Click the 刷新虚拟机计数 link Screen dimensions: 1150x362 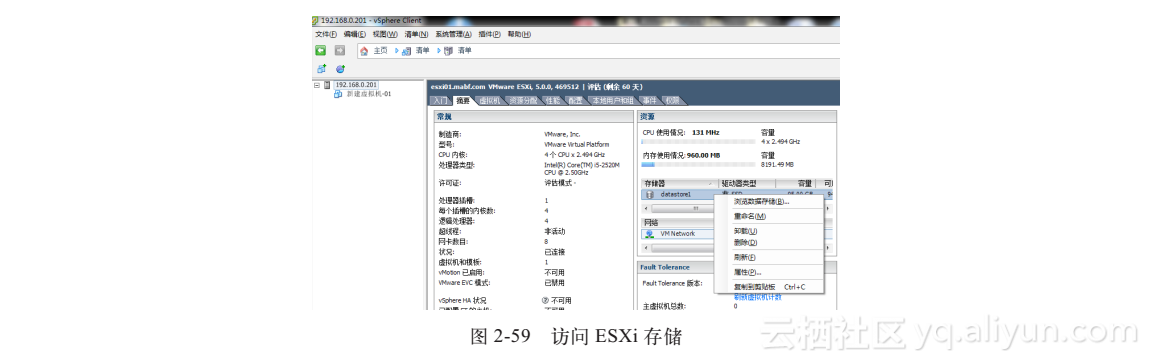[x=758, y=297]
